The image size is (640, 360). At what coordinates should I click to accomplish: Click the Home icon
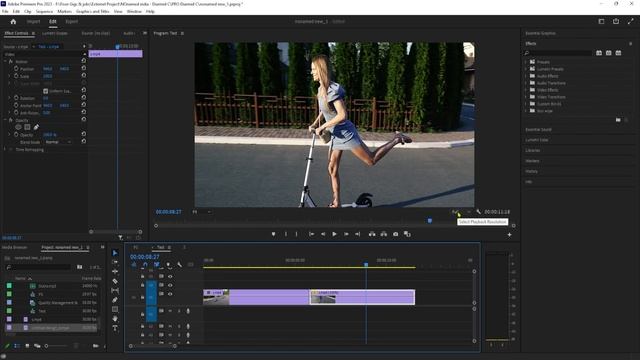tap(13, 22)
